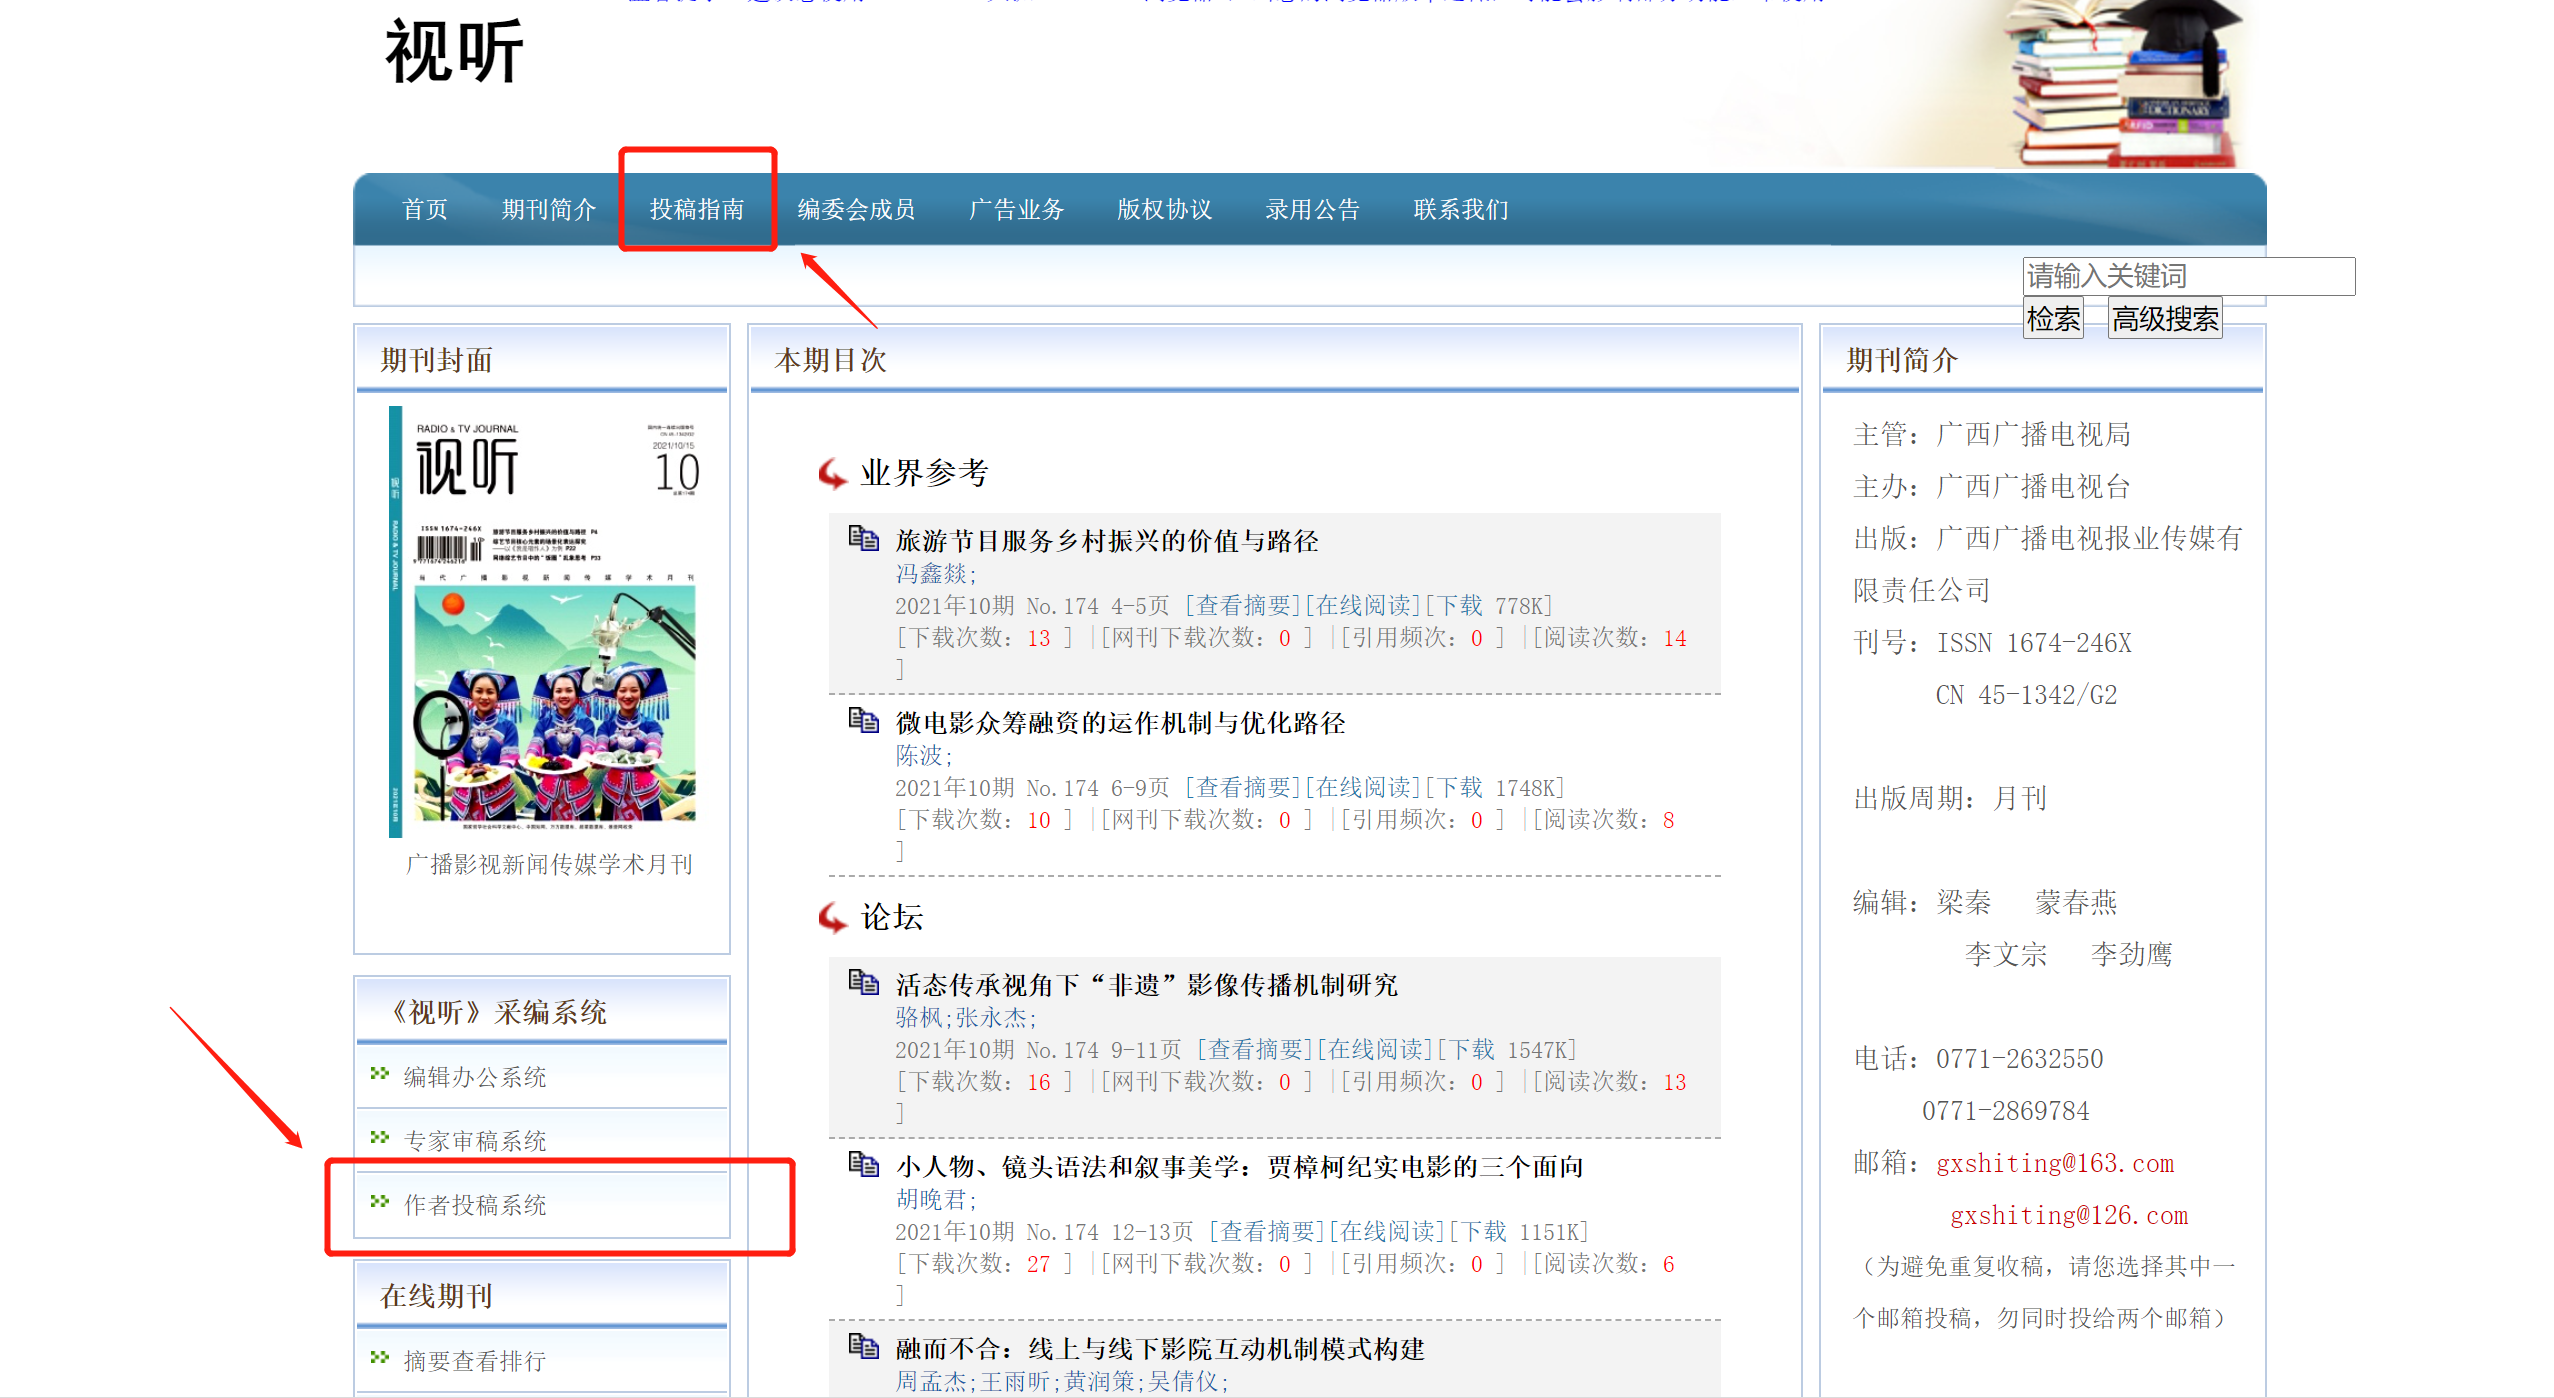
Task: Click the document icon beside 小人物、镜头语法和叙事美学
Action: pos(863,1164)
